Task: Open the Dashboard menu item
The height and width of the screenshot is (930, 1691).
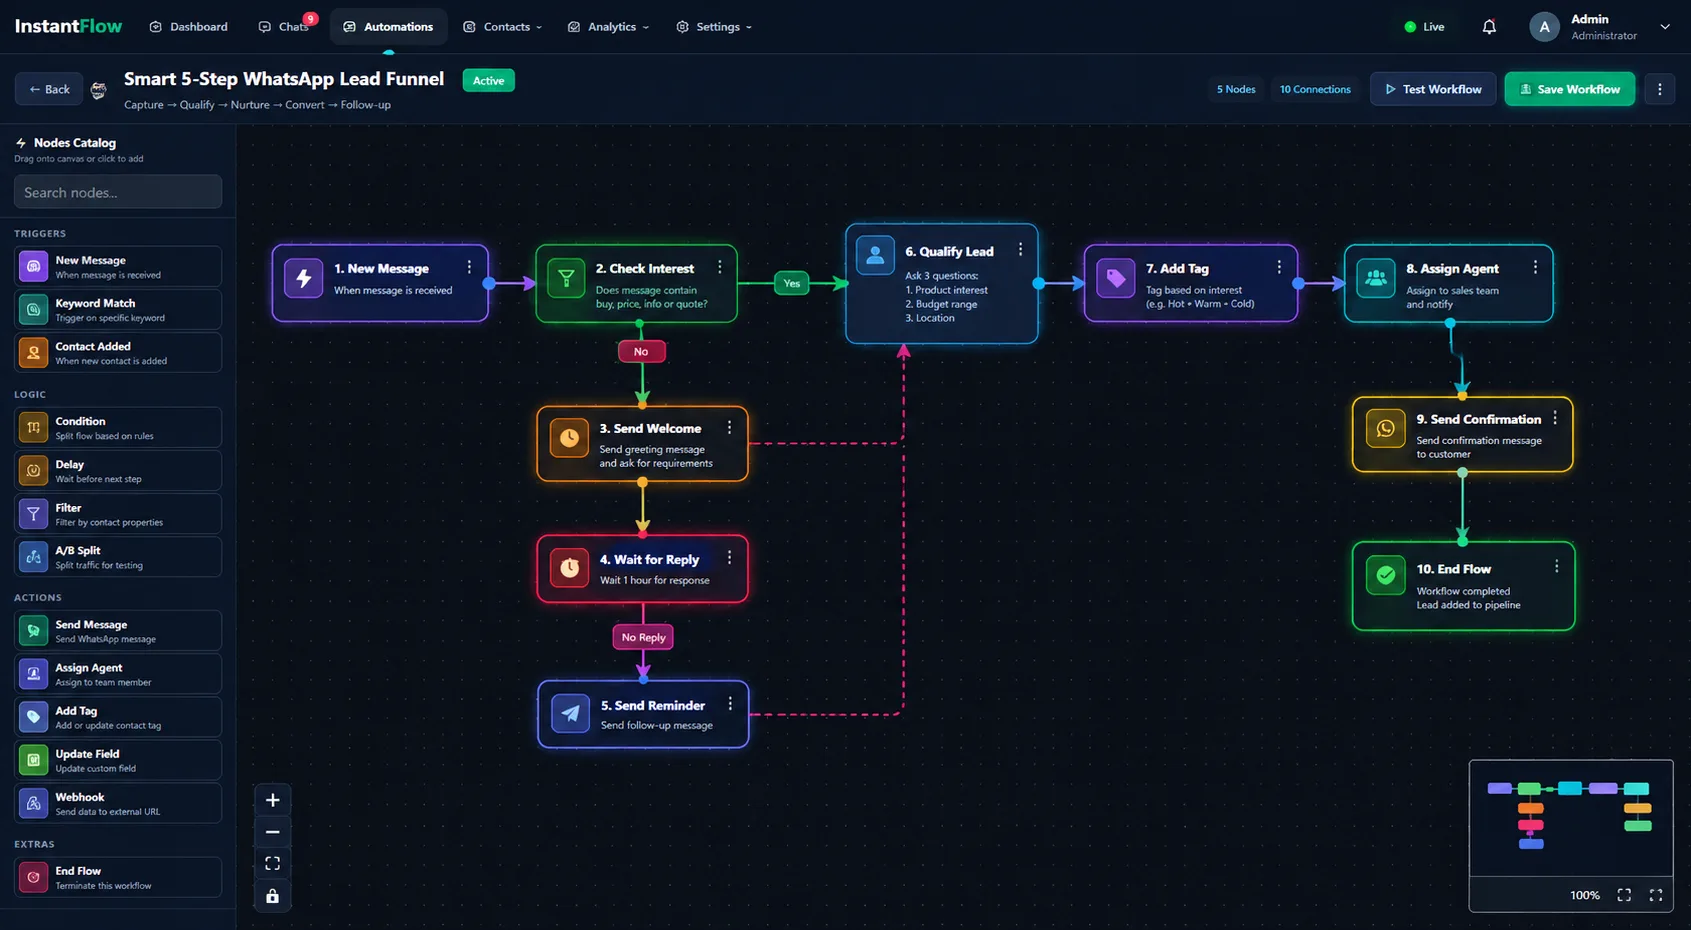Action: 189,27
